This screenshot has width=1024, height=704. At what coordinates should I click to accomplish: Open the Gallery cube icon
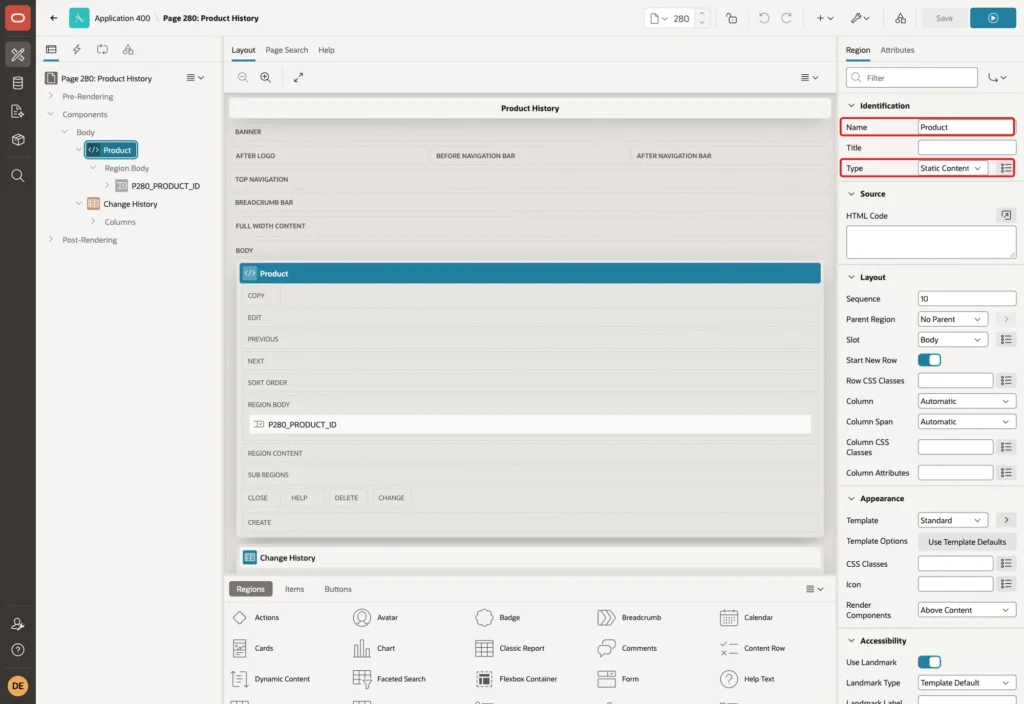click(x=18, y=139)
